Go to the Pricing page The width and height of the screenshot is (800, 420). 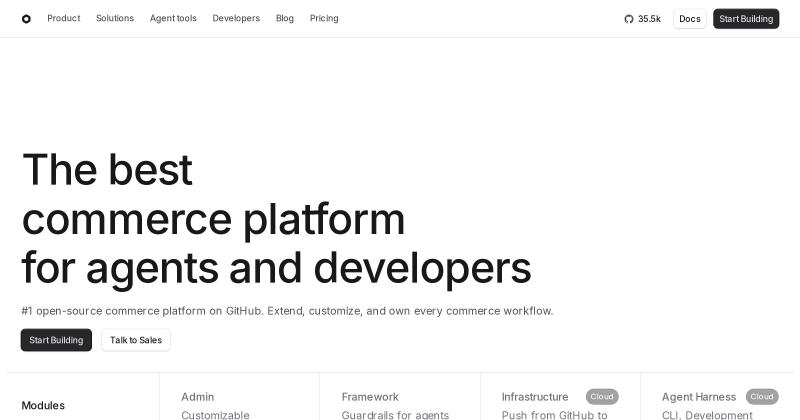point(324,18)
